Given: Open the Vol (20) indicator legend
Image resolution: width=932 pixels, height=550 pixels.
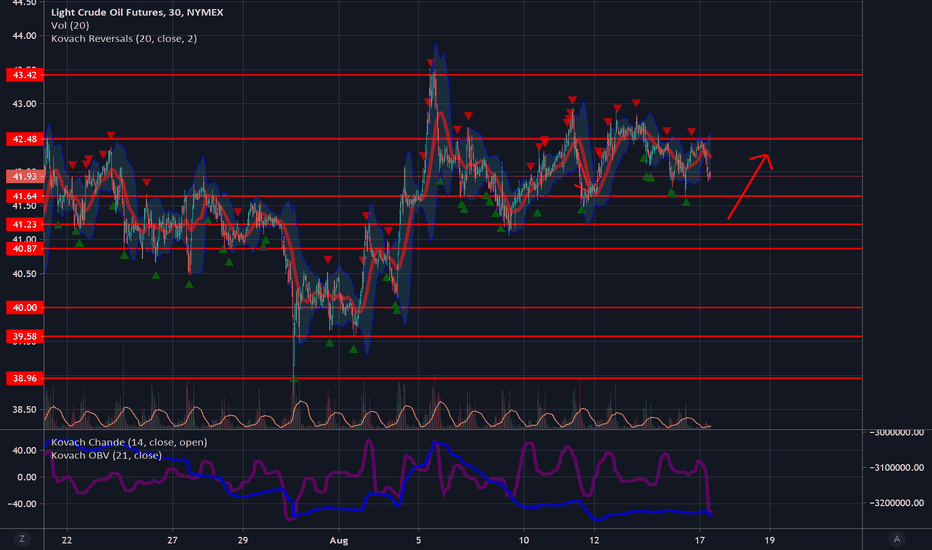Looking at the screenshot, I should (x=70, y=25).
